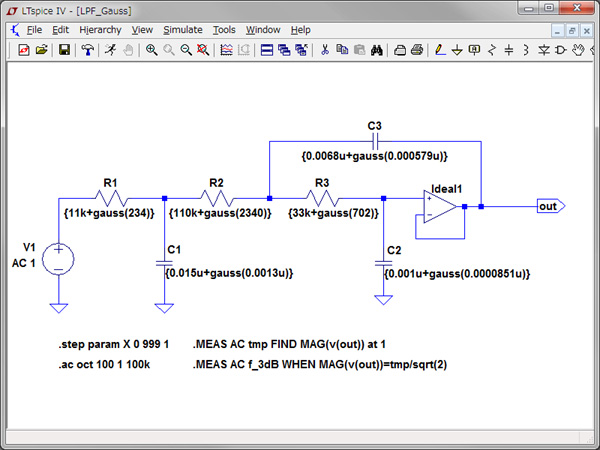Screen dimensions: 600x450
Task: Click the V1 voltage source symbol
Action: click(59, 257)
